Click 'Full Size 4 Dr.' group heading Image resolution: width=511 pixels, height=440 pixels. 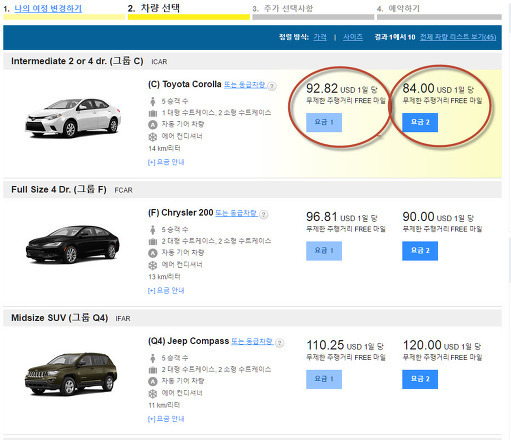[x=59, y=189]
